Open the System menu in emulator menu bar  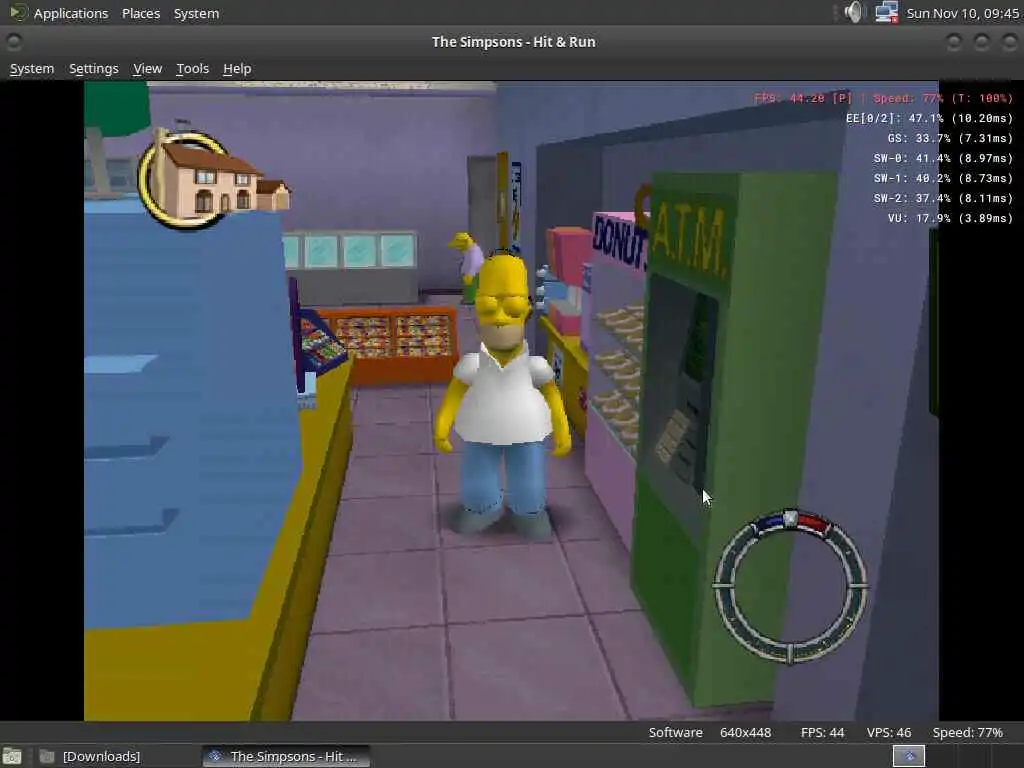[32, 69]
